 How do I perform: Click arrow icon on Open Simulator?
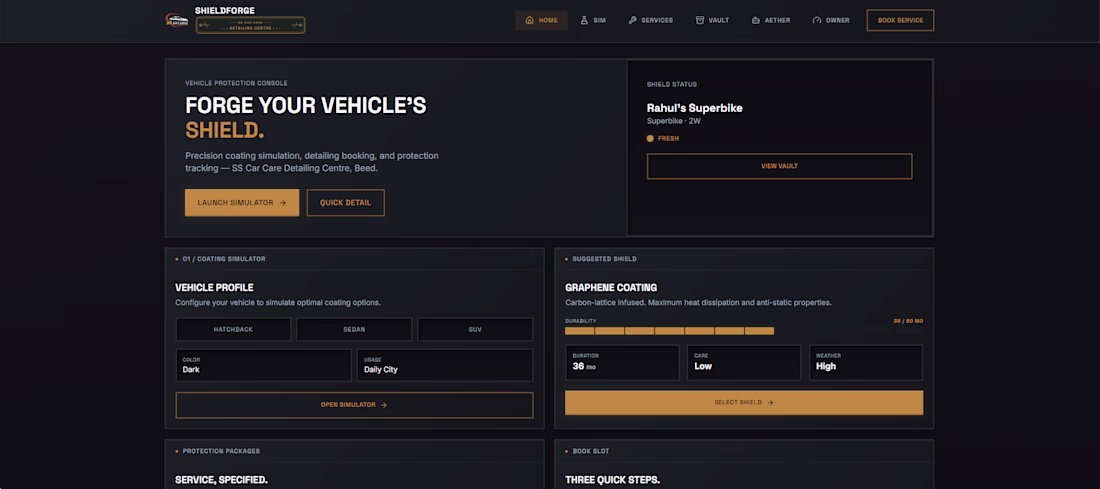point(384,405)
